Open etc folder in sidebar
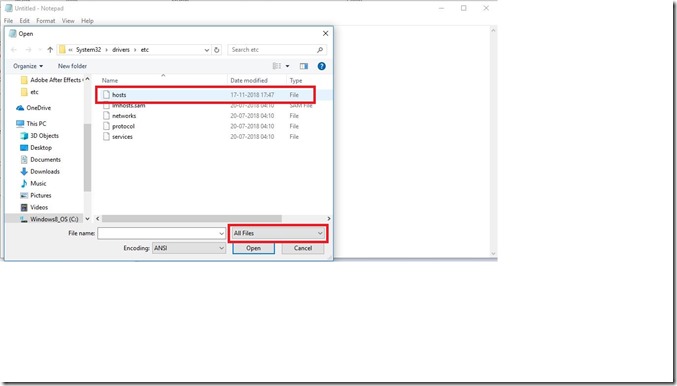The image size is (677, 386). point(29,92)
